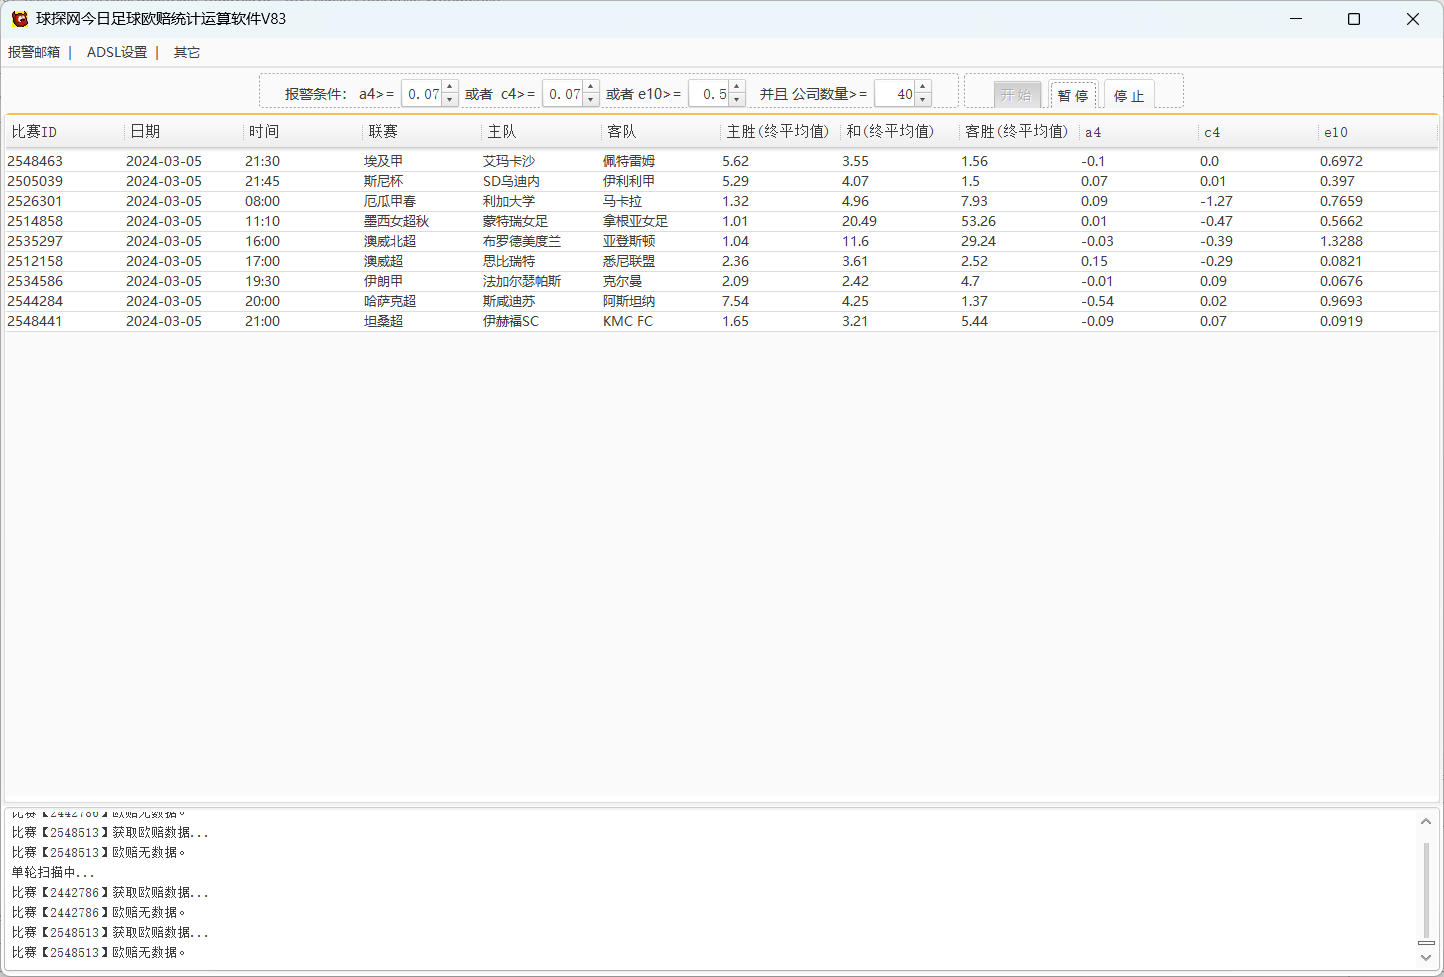This screenshot has height=977, width=1444.
Task: Click the c4>= threshold input field
Action: pos(562,94)
